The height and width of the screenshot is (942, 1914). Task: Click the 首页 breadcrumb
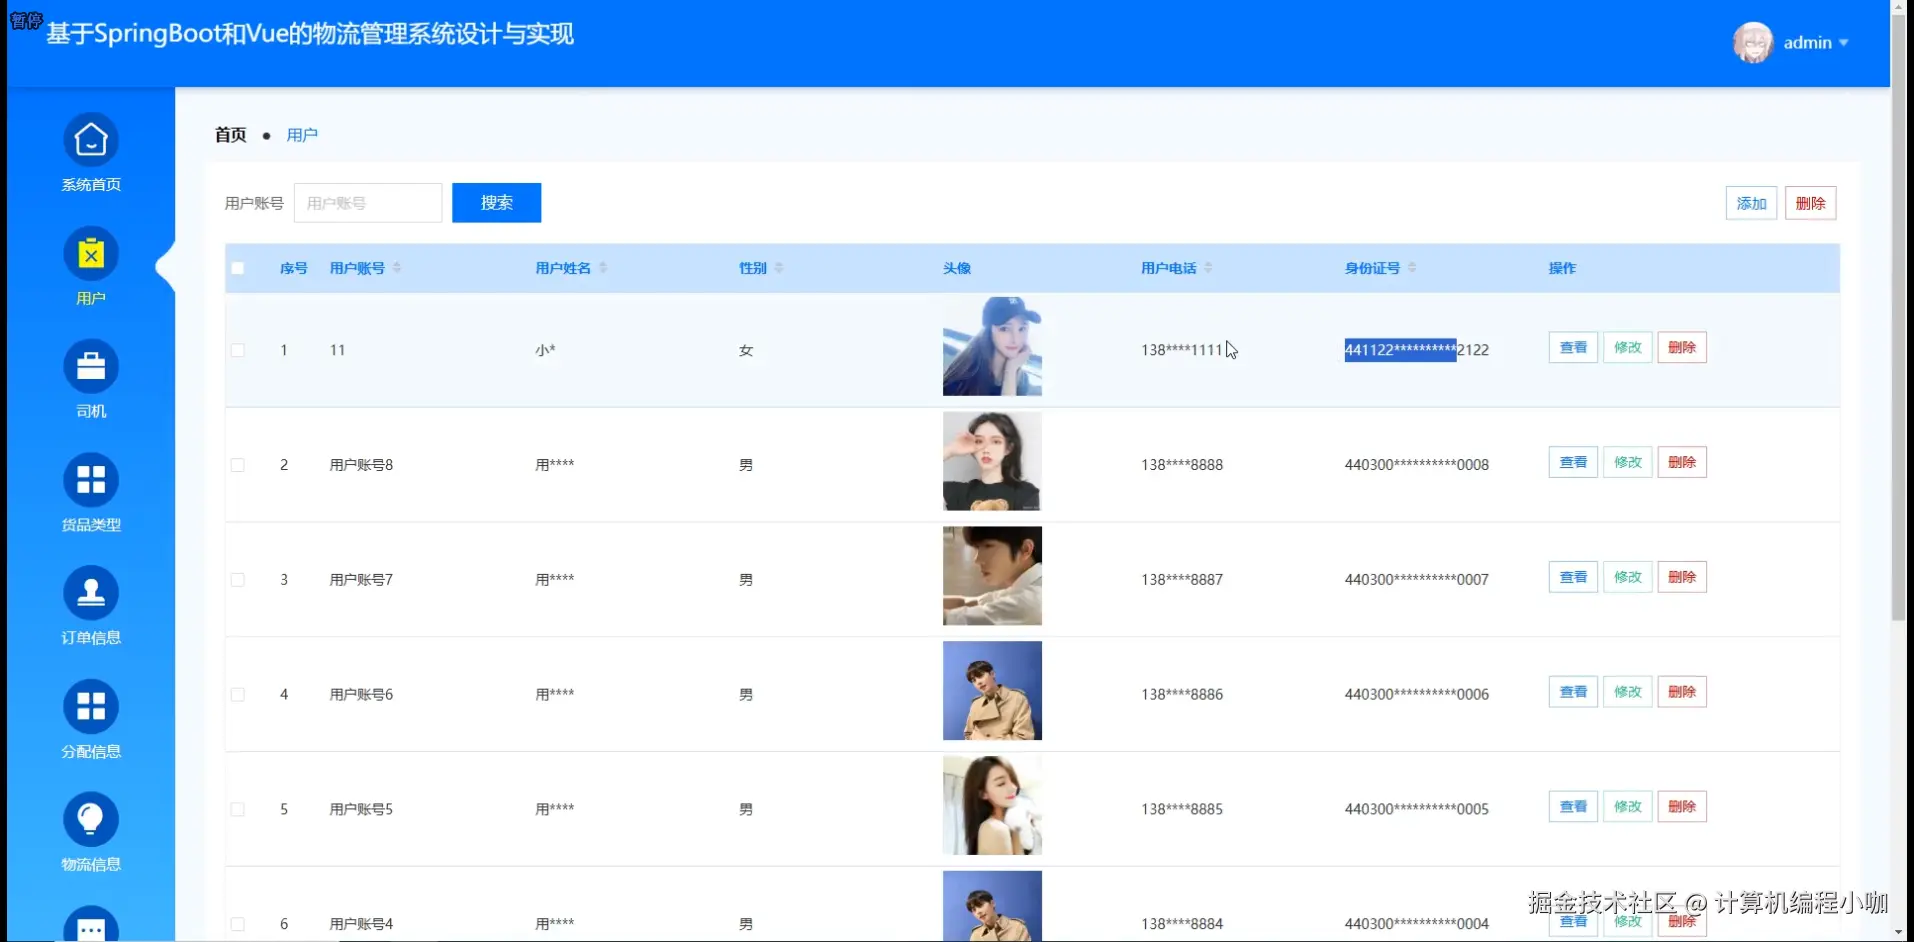point(231,135)
